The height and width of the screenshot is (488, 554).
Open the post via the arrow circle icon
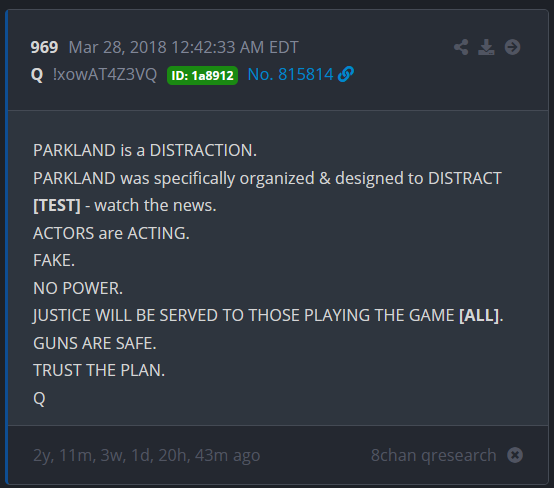(512, 47)
